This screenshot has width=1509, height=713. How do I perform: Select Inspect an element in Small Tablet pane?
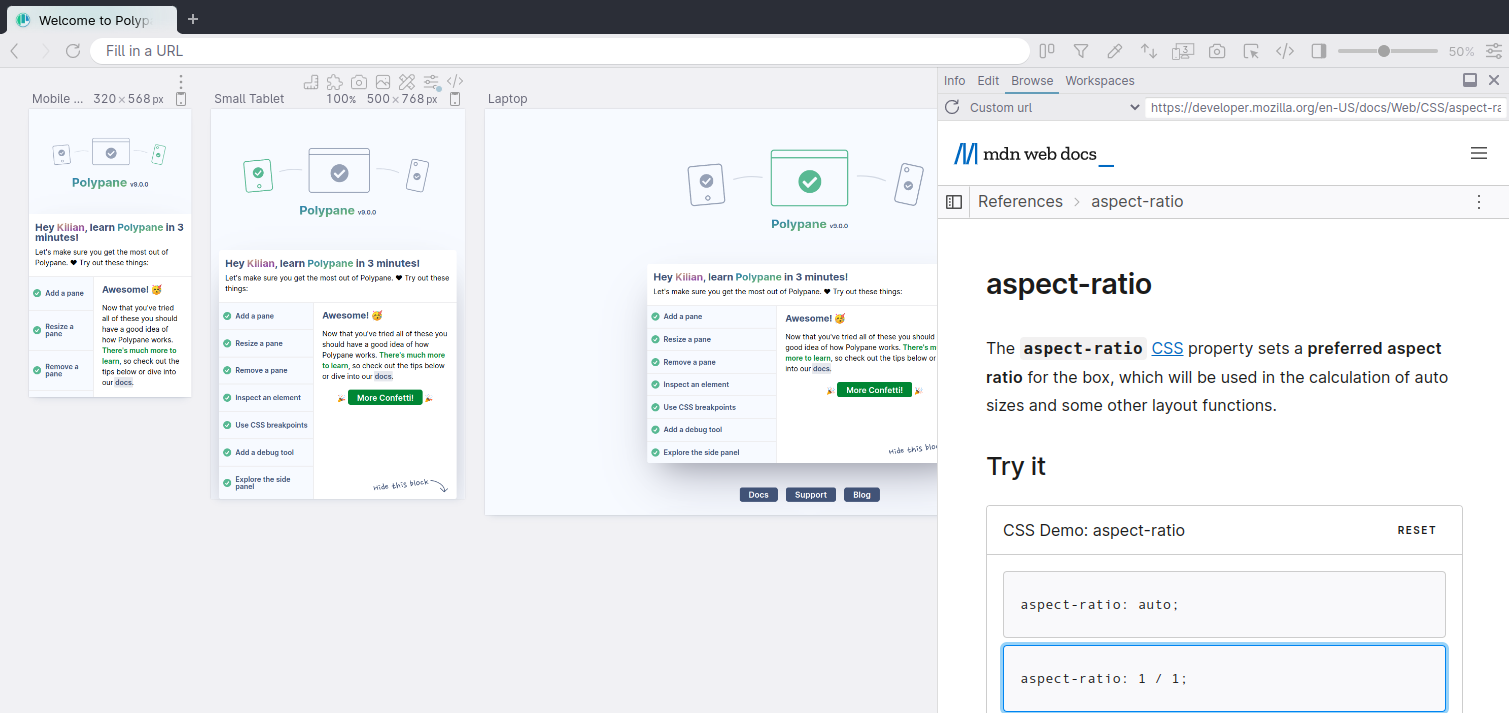click(266, 398)
